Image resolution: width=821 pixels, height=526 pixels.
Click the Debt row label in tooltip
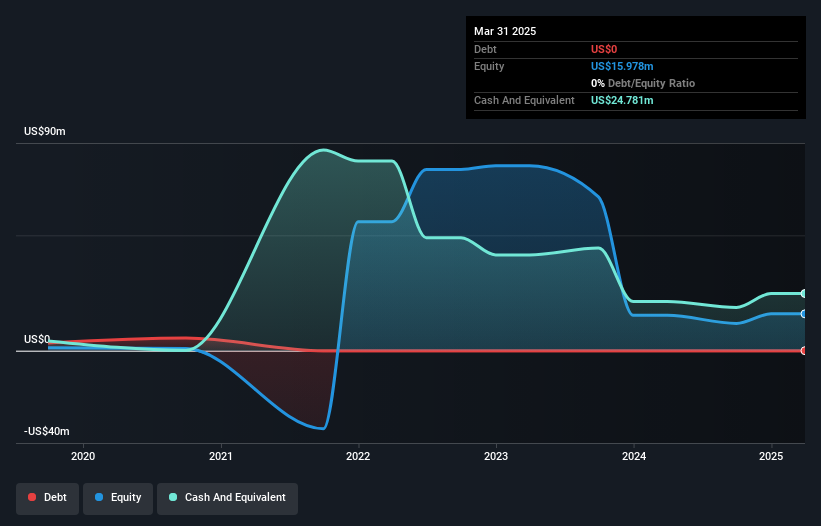pyautogui.click(x=485, y=49)
